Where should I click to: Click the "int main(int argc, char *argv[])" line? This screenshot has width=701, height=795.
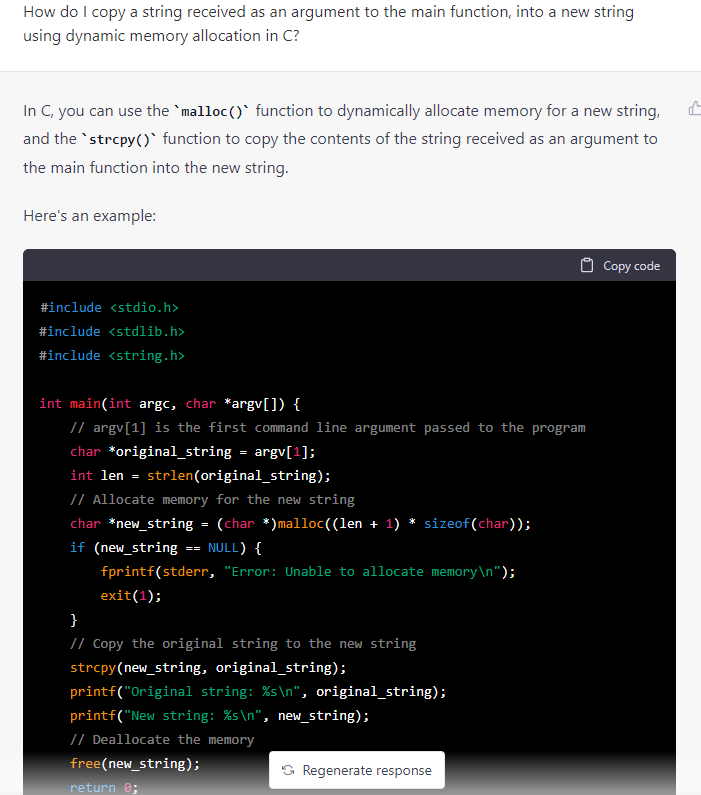(170, 404)
